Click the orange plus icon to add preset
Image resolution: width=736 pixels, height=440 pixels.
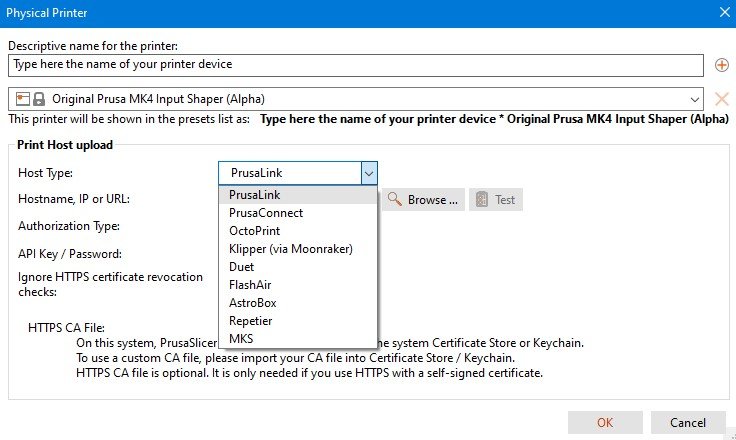tap(721, 65)
